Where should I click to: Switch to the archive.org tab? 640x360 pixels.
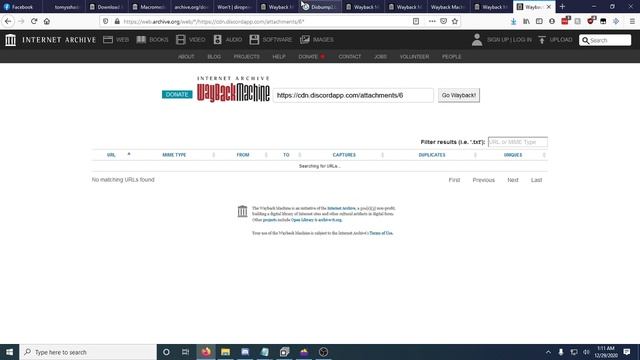pyautogui.click(x=191, y=7)
